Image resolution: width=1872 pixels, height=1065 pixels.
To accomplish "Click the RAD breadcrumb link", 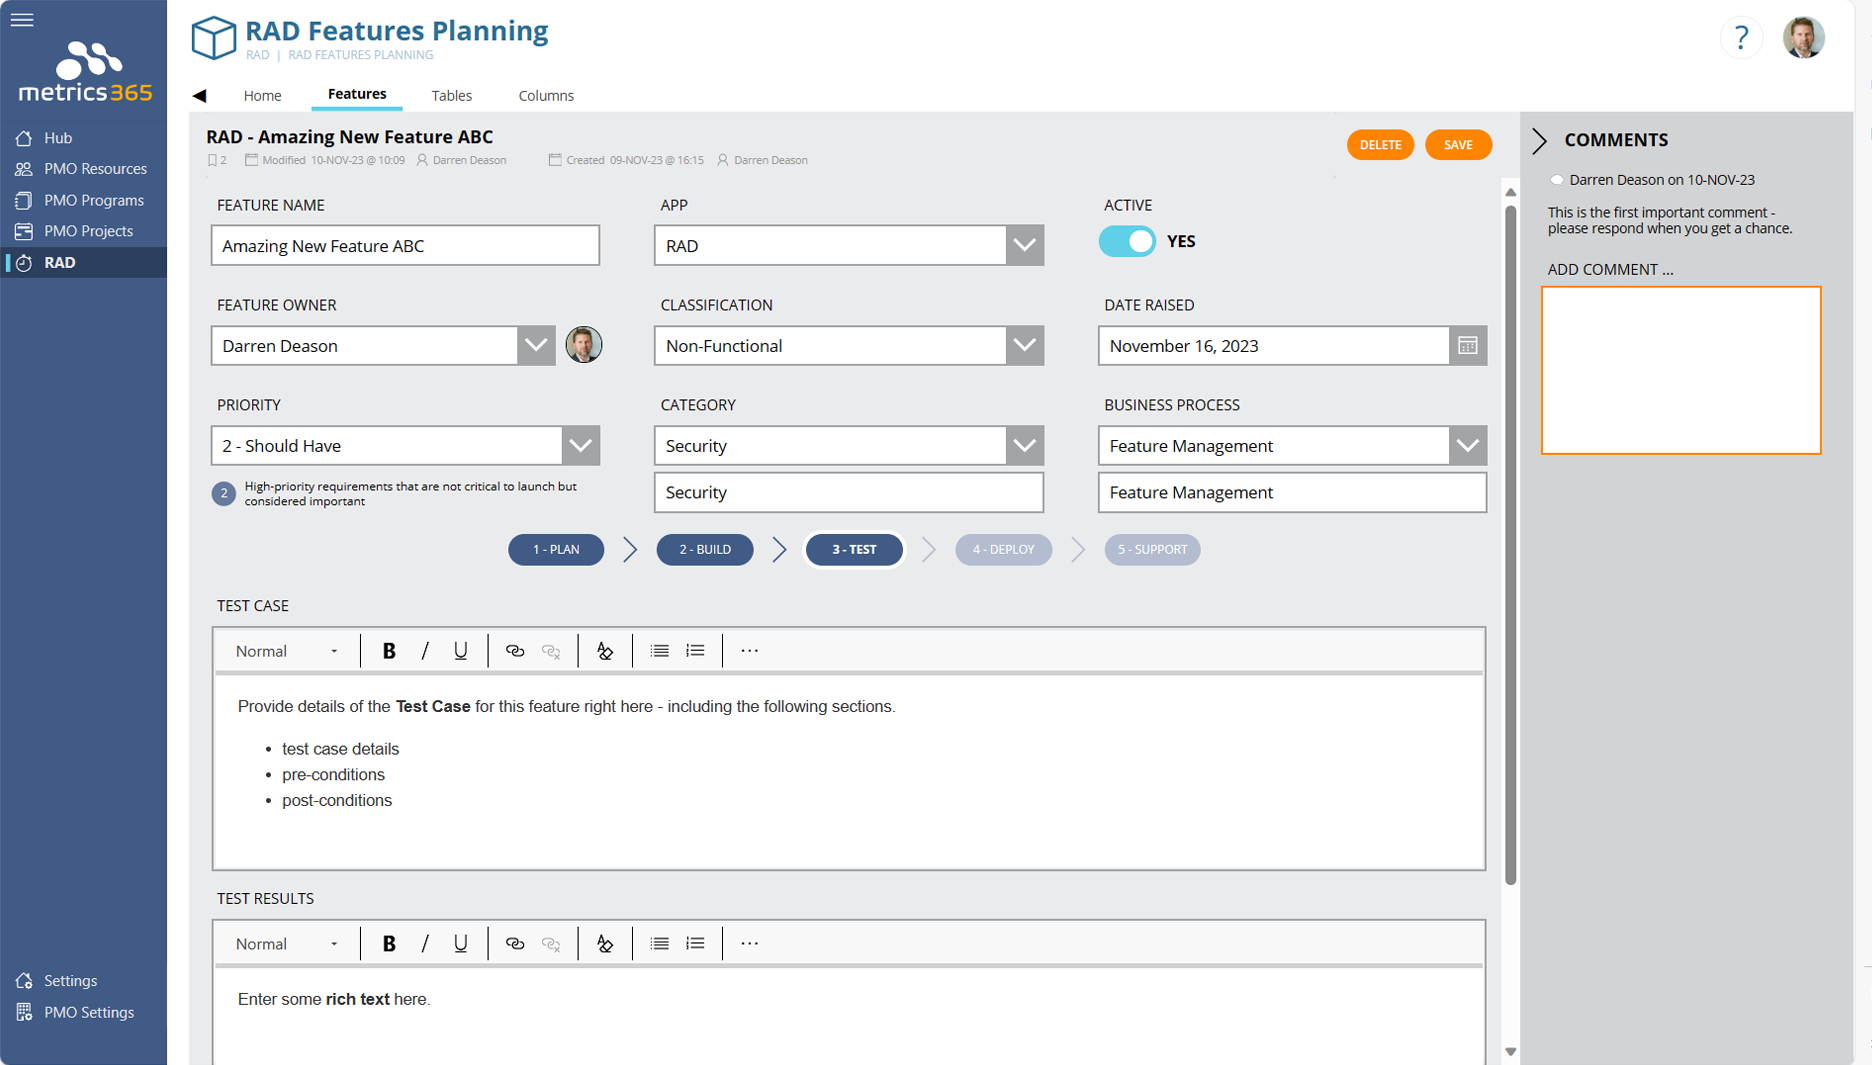I will 257,55.
